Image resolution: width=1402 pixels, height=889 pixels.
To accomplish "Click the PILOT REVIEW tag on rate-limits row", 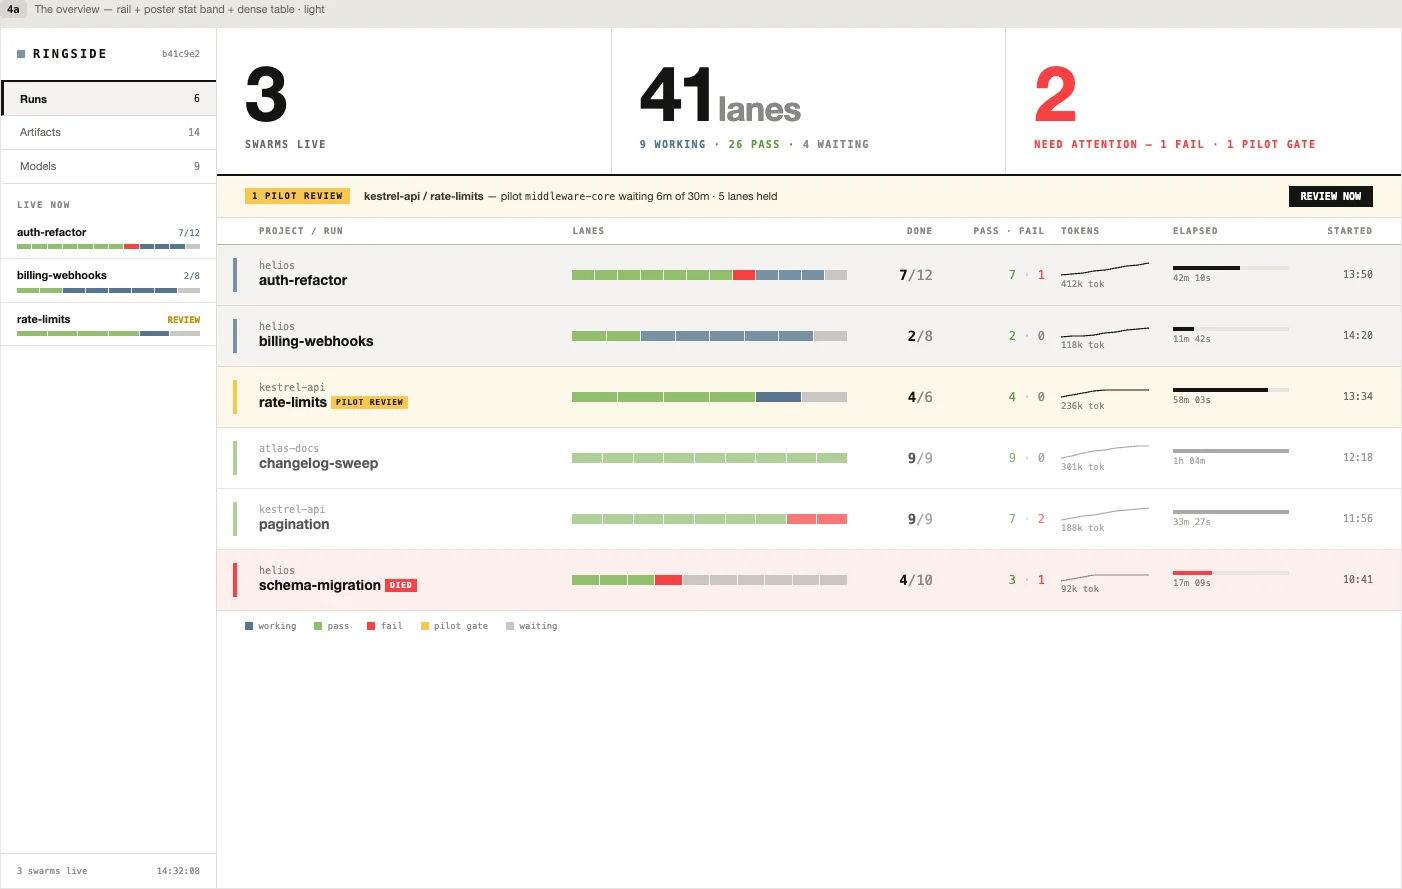I will (370, 402).
